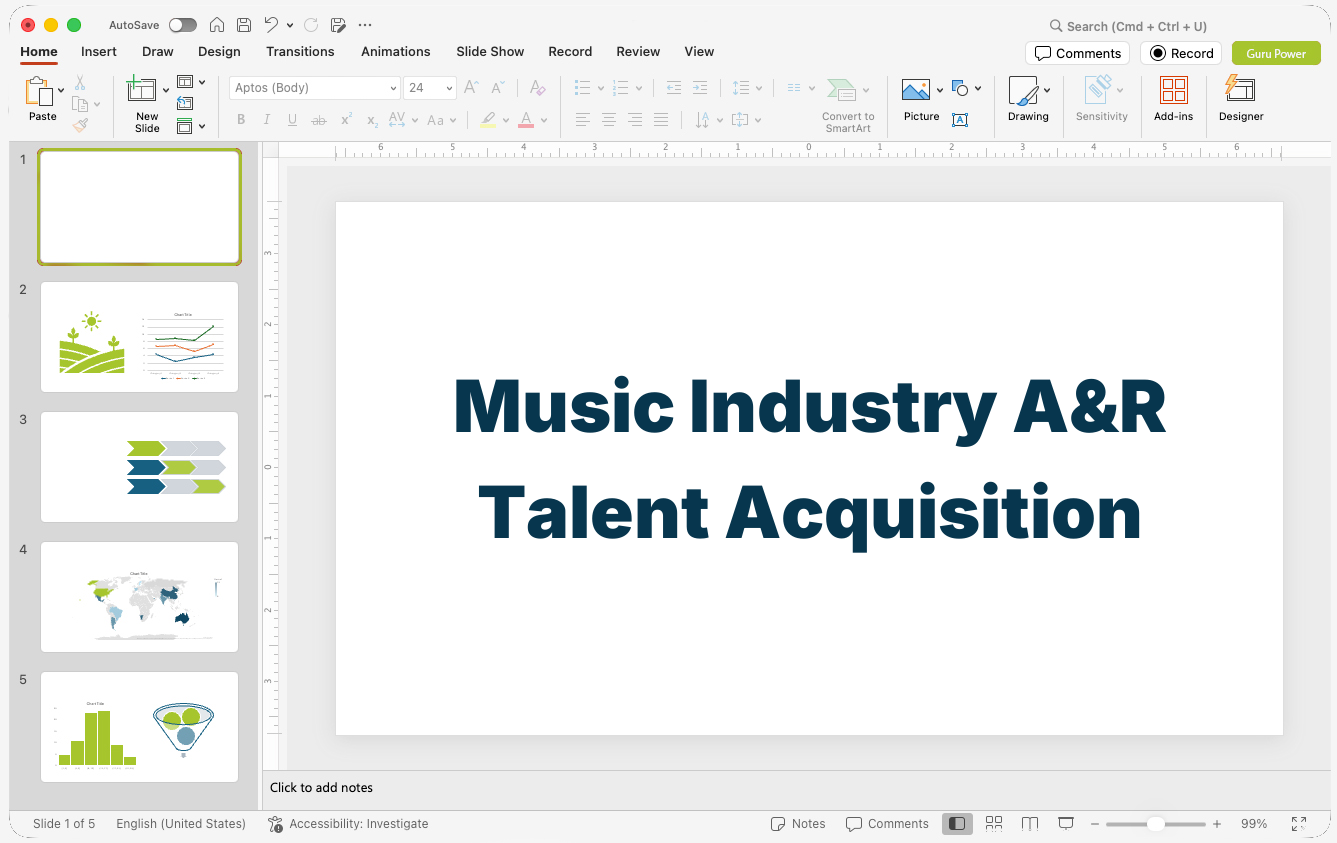Image resolution: width=1337 pixels, height=843 pixels.
Task: Open the Review tab
Action: (x=638, y=51)
